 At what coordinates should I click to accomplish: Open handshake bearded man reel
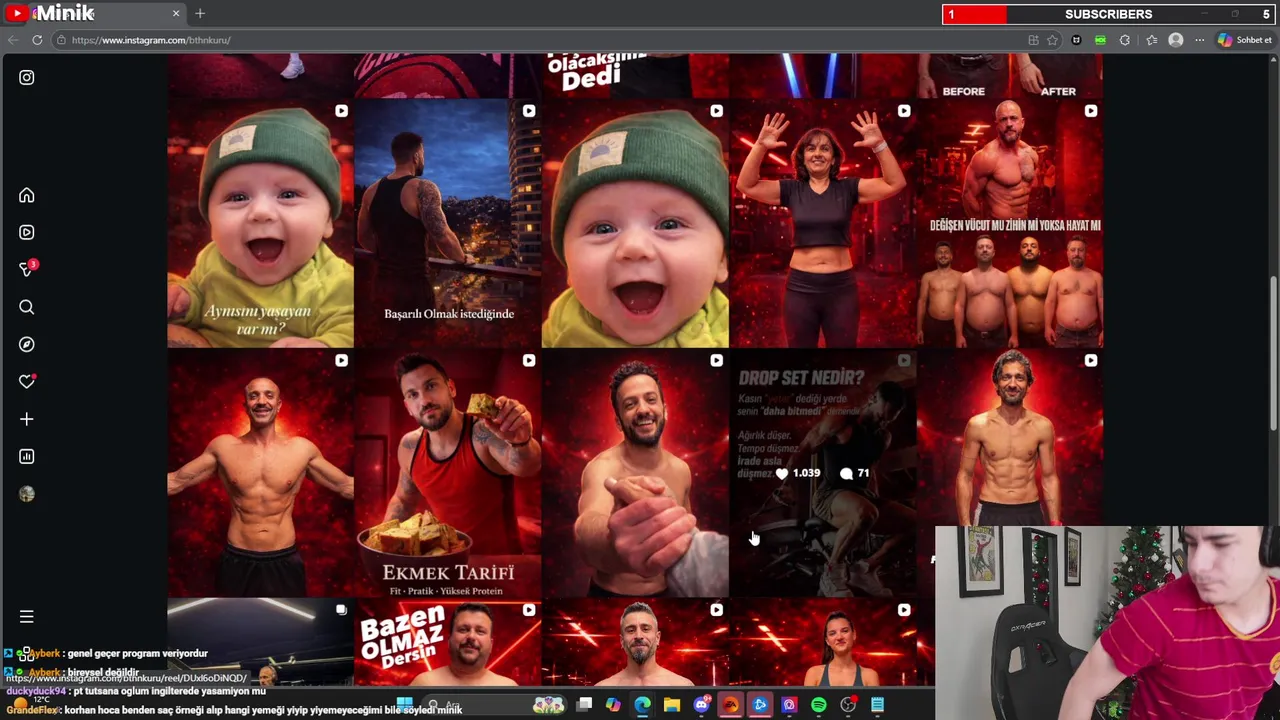[635, 472]
